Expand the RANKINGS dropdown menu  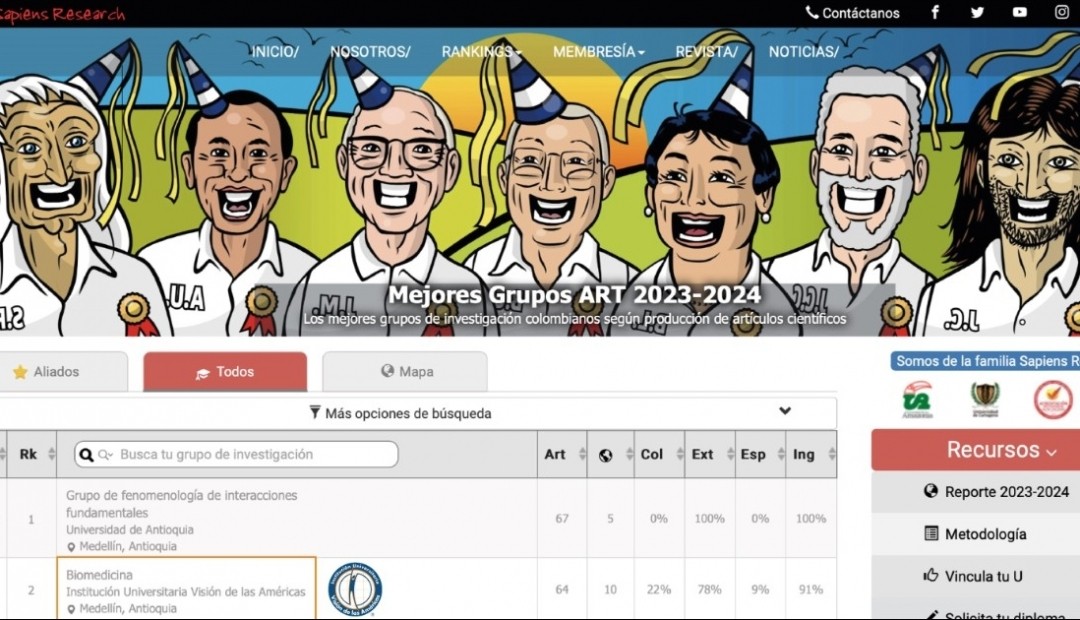click(481, 52)
